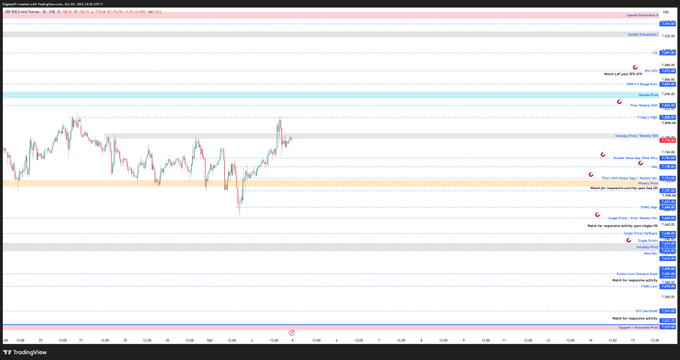Click the magnet icon above Prior Weekly VAH

[619, 102]
